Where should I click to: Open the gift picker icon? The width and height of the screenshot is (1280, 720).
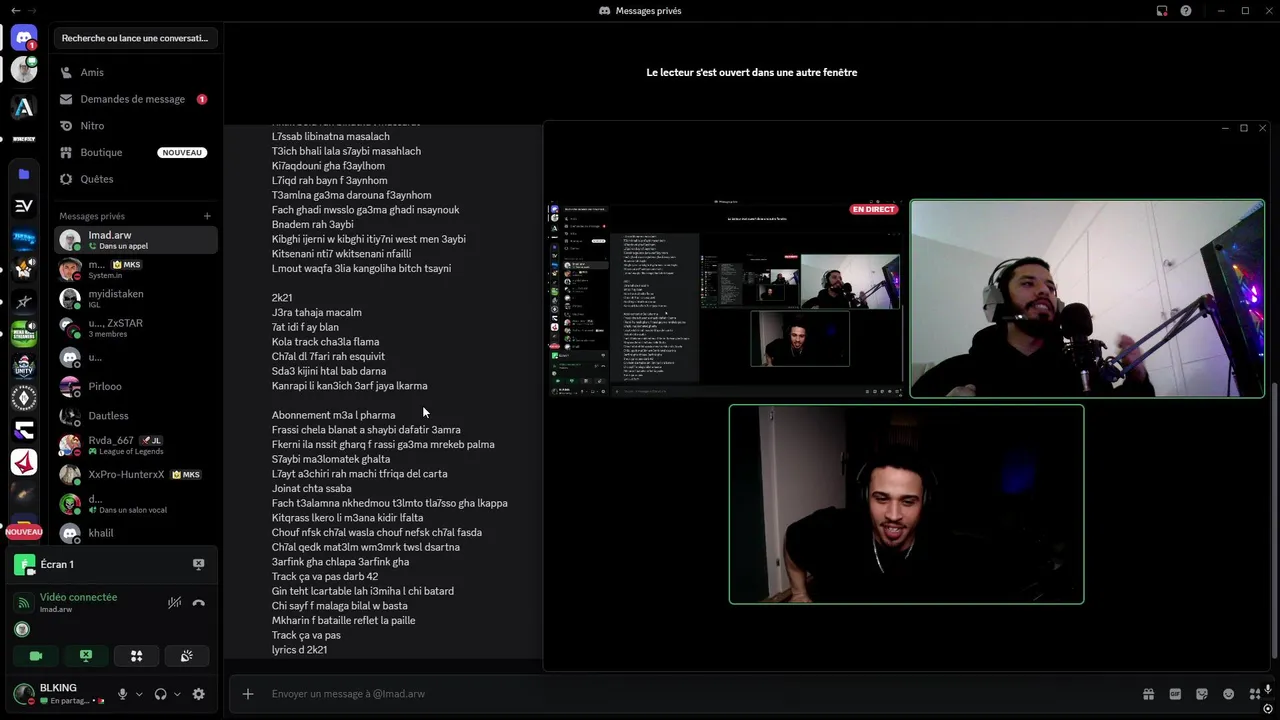(1149, 694)
